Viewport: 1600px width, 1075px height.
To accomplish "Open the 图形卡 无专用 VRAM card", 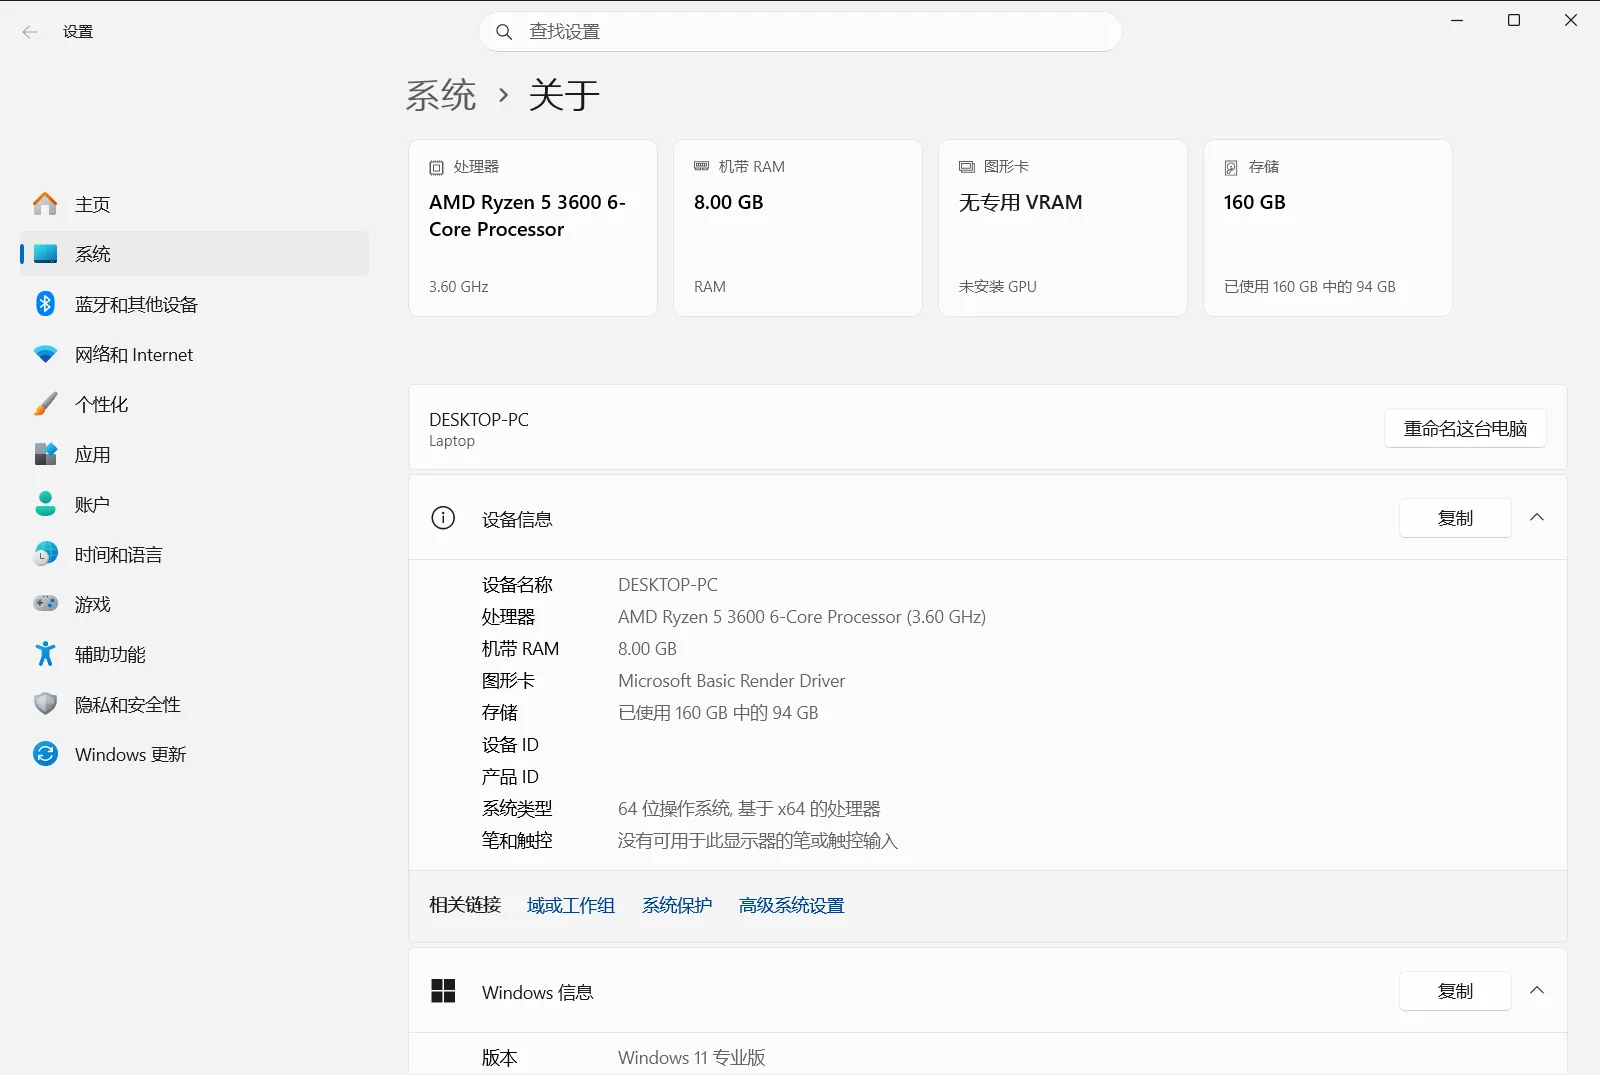I will [1063, 228].
